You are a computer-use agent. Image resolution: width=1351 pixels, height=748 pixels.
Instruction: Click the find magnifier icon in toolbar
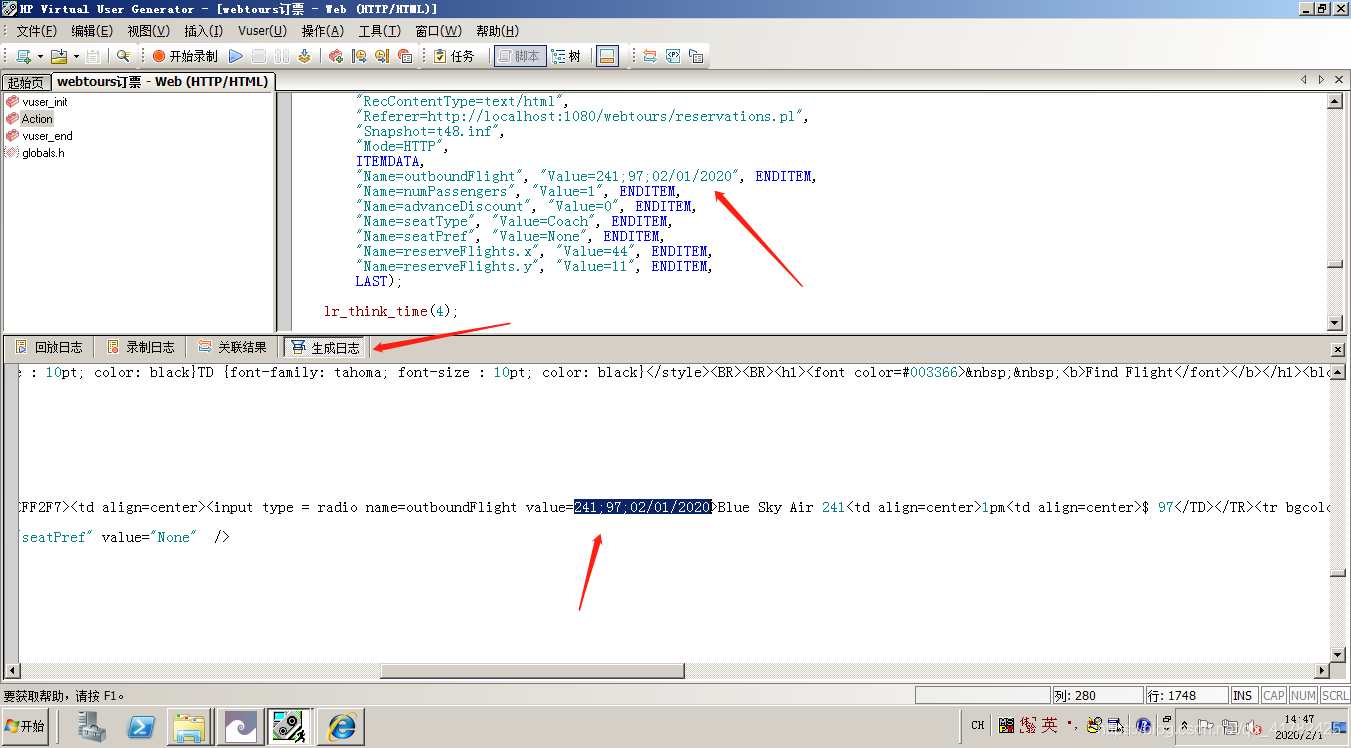tap(123, 56)
